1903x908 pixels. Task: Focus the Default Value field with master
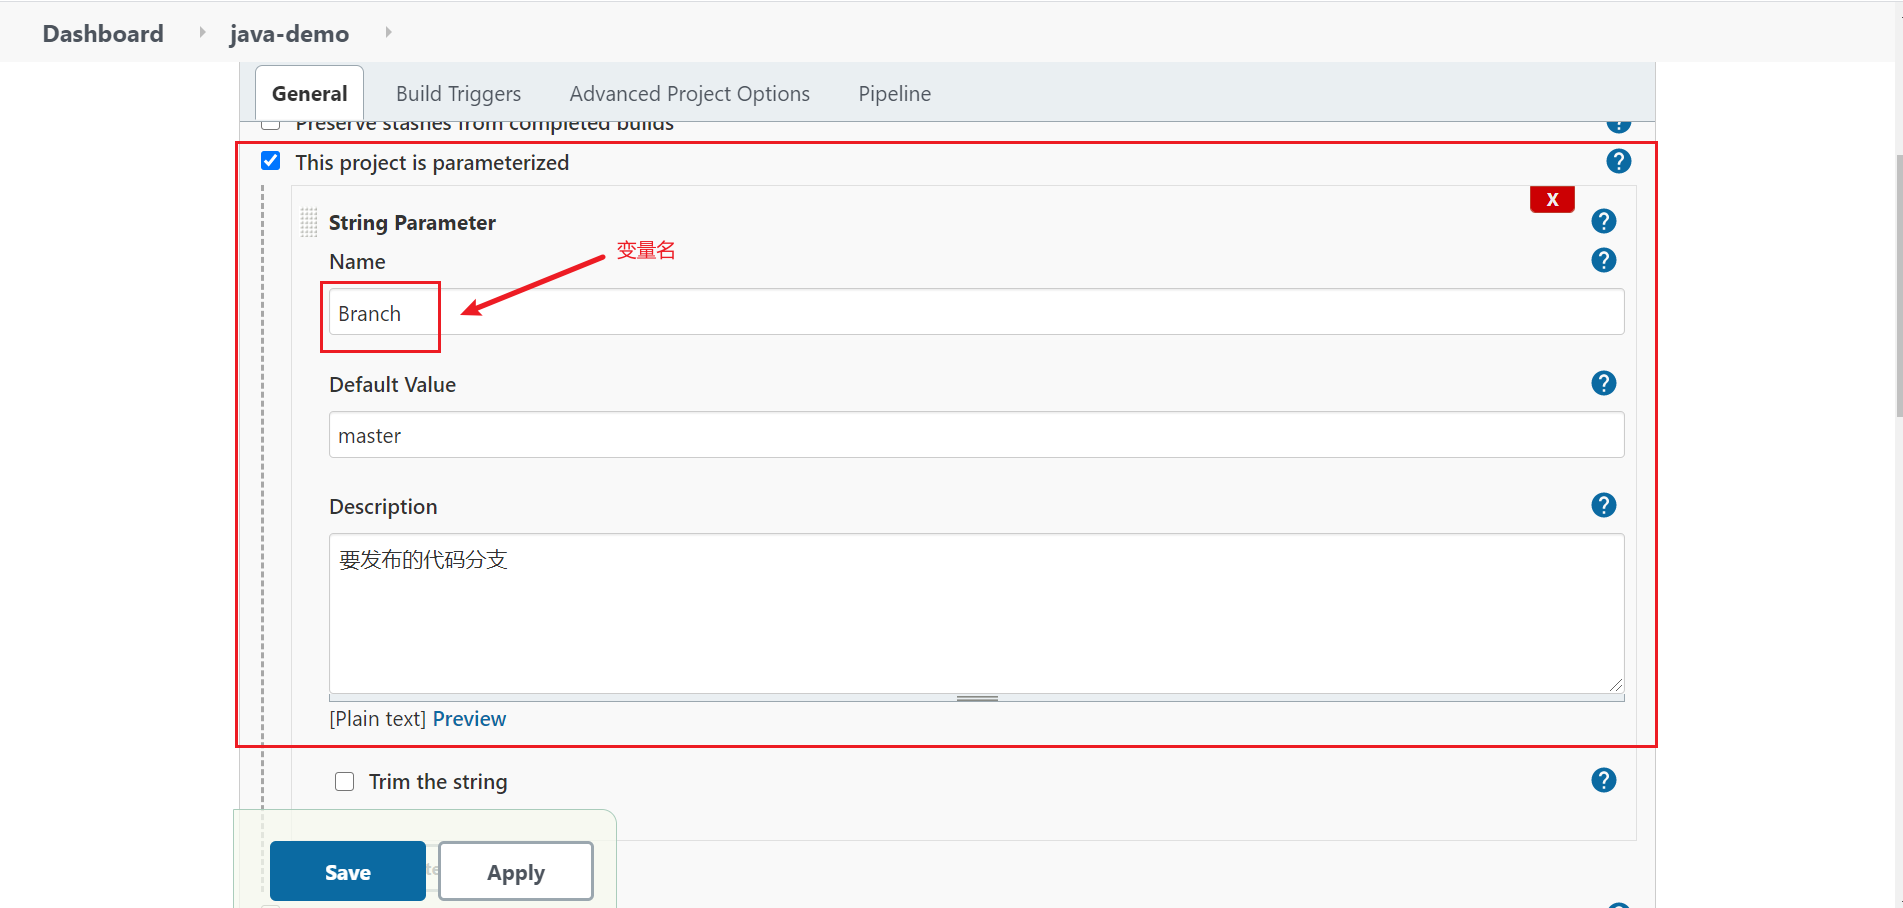click(x=976, y=435)
